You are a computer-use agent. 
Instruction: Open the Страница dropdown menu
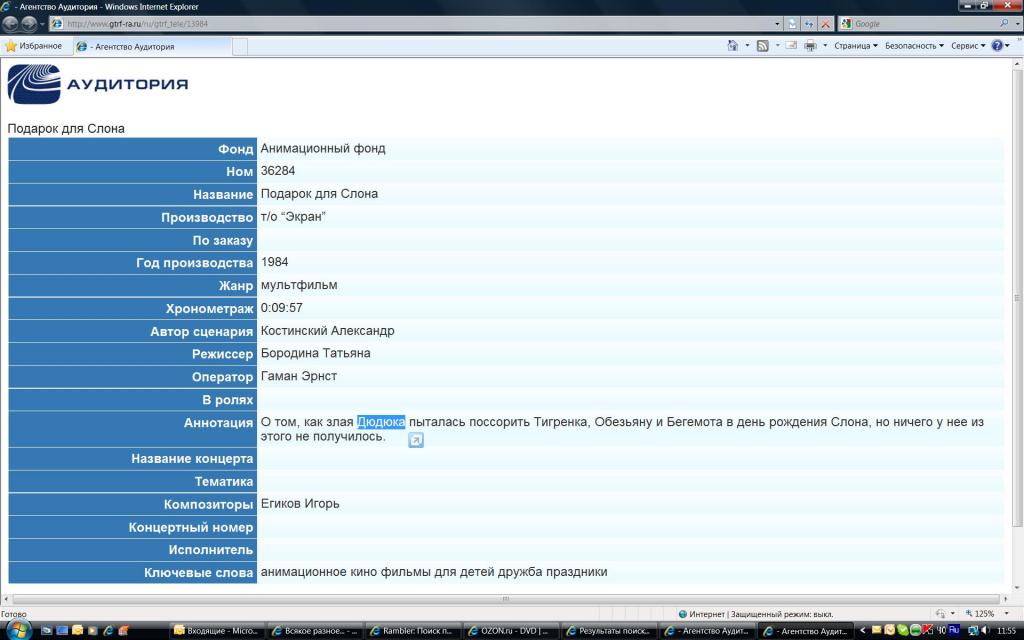point(856,46)
